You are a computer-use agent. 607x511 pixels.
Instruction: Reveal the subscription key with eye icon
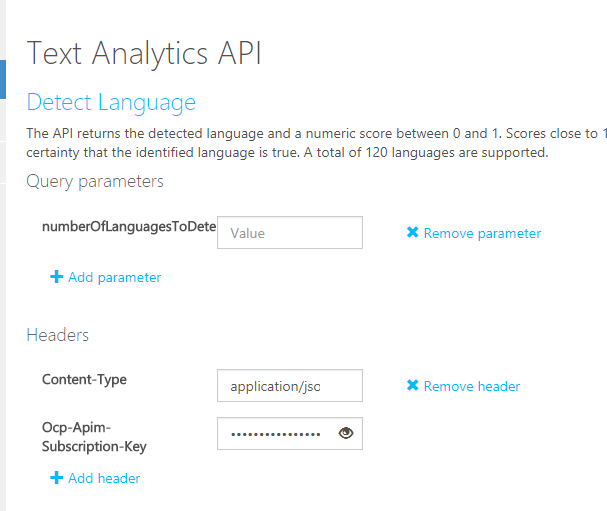point(347,433)
